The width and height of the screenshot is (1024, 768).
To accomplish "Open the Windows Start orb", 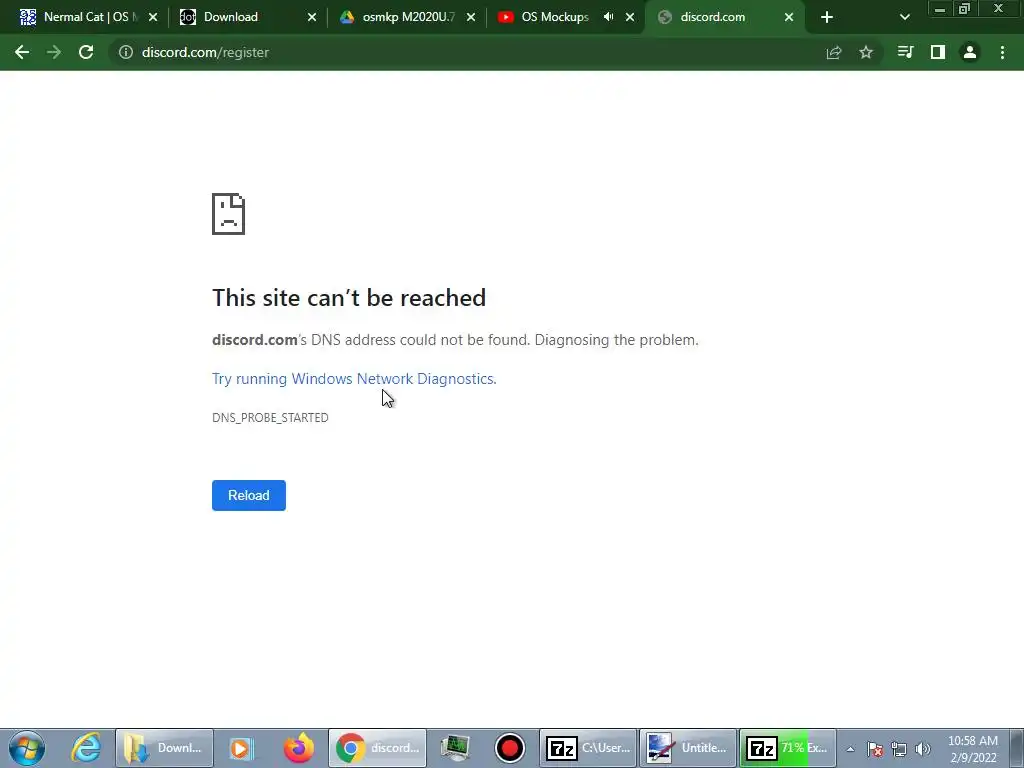I will coord(27,748).
